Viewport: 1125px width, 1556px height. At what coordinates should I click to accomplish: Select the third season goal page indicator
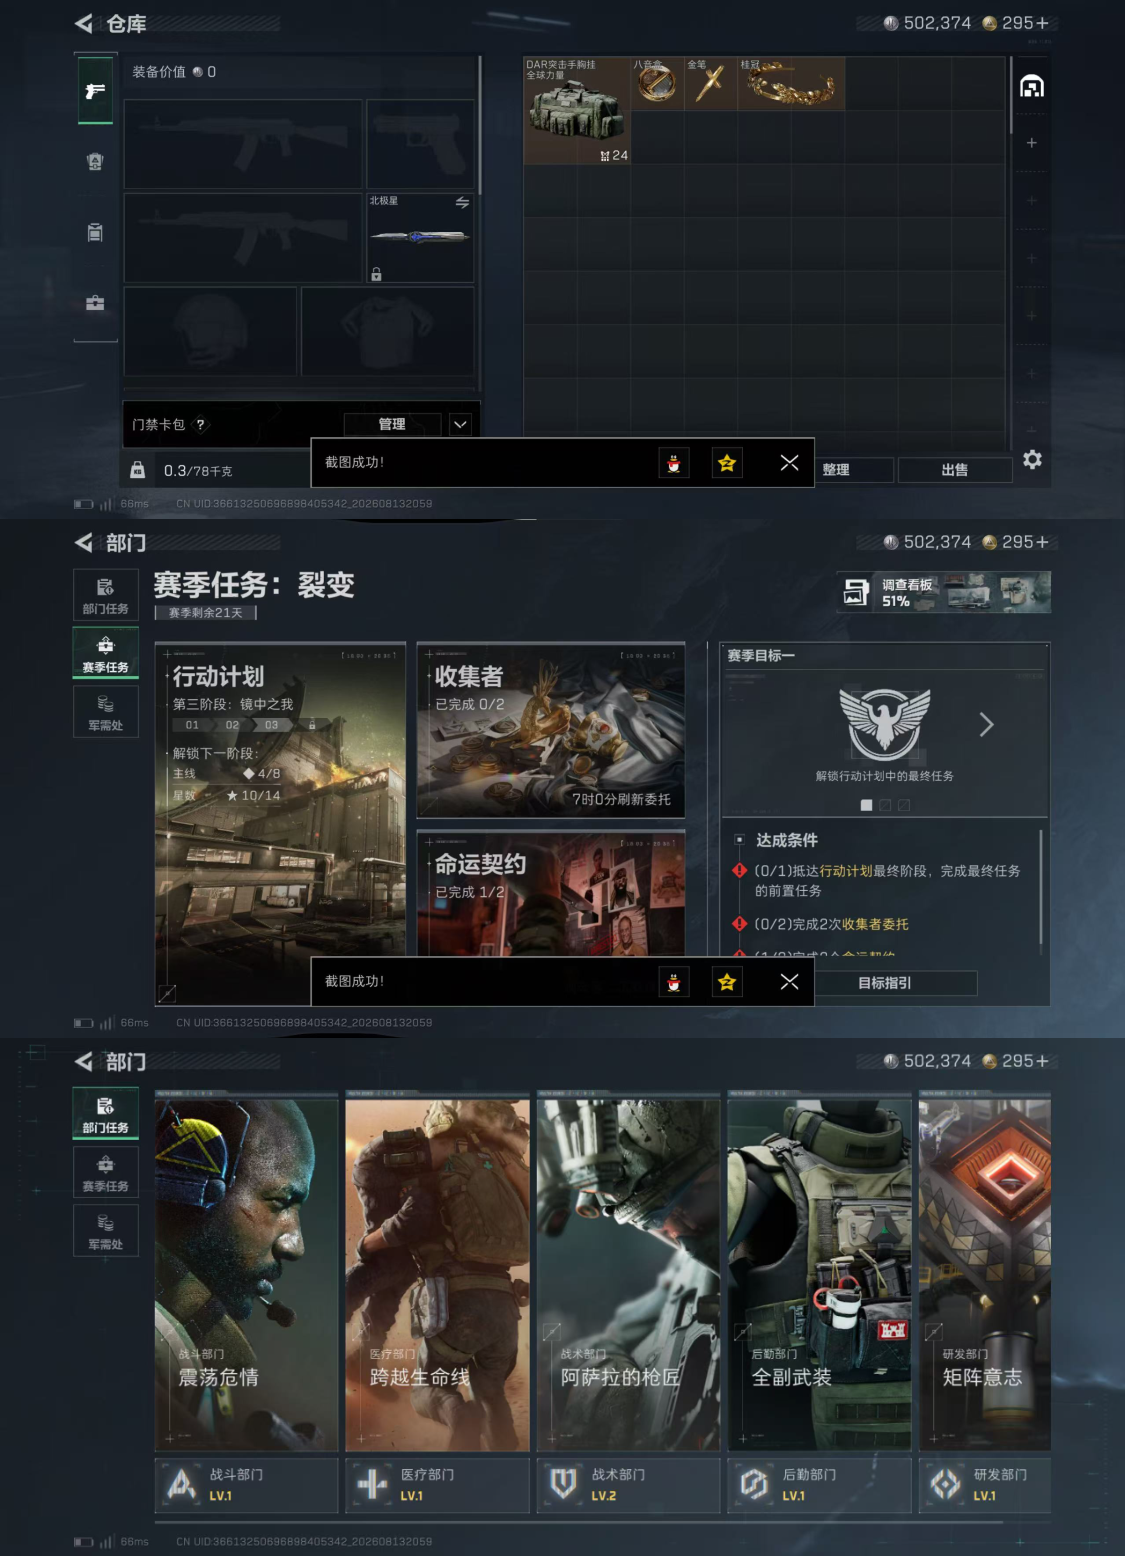(x=904, y=805)
